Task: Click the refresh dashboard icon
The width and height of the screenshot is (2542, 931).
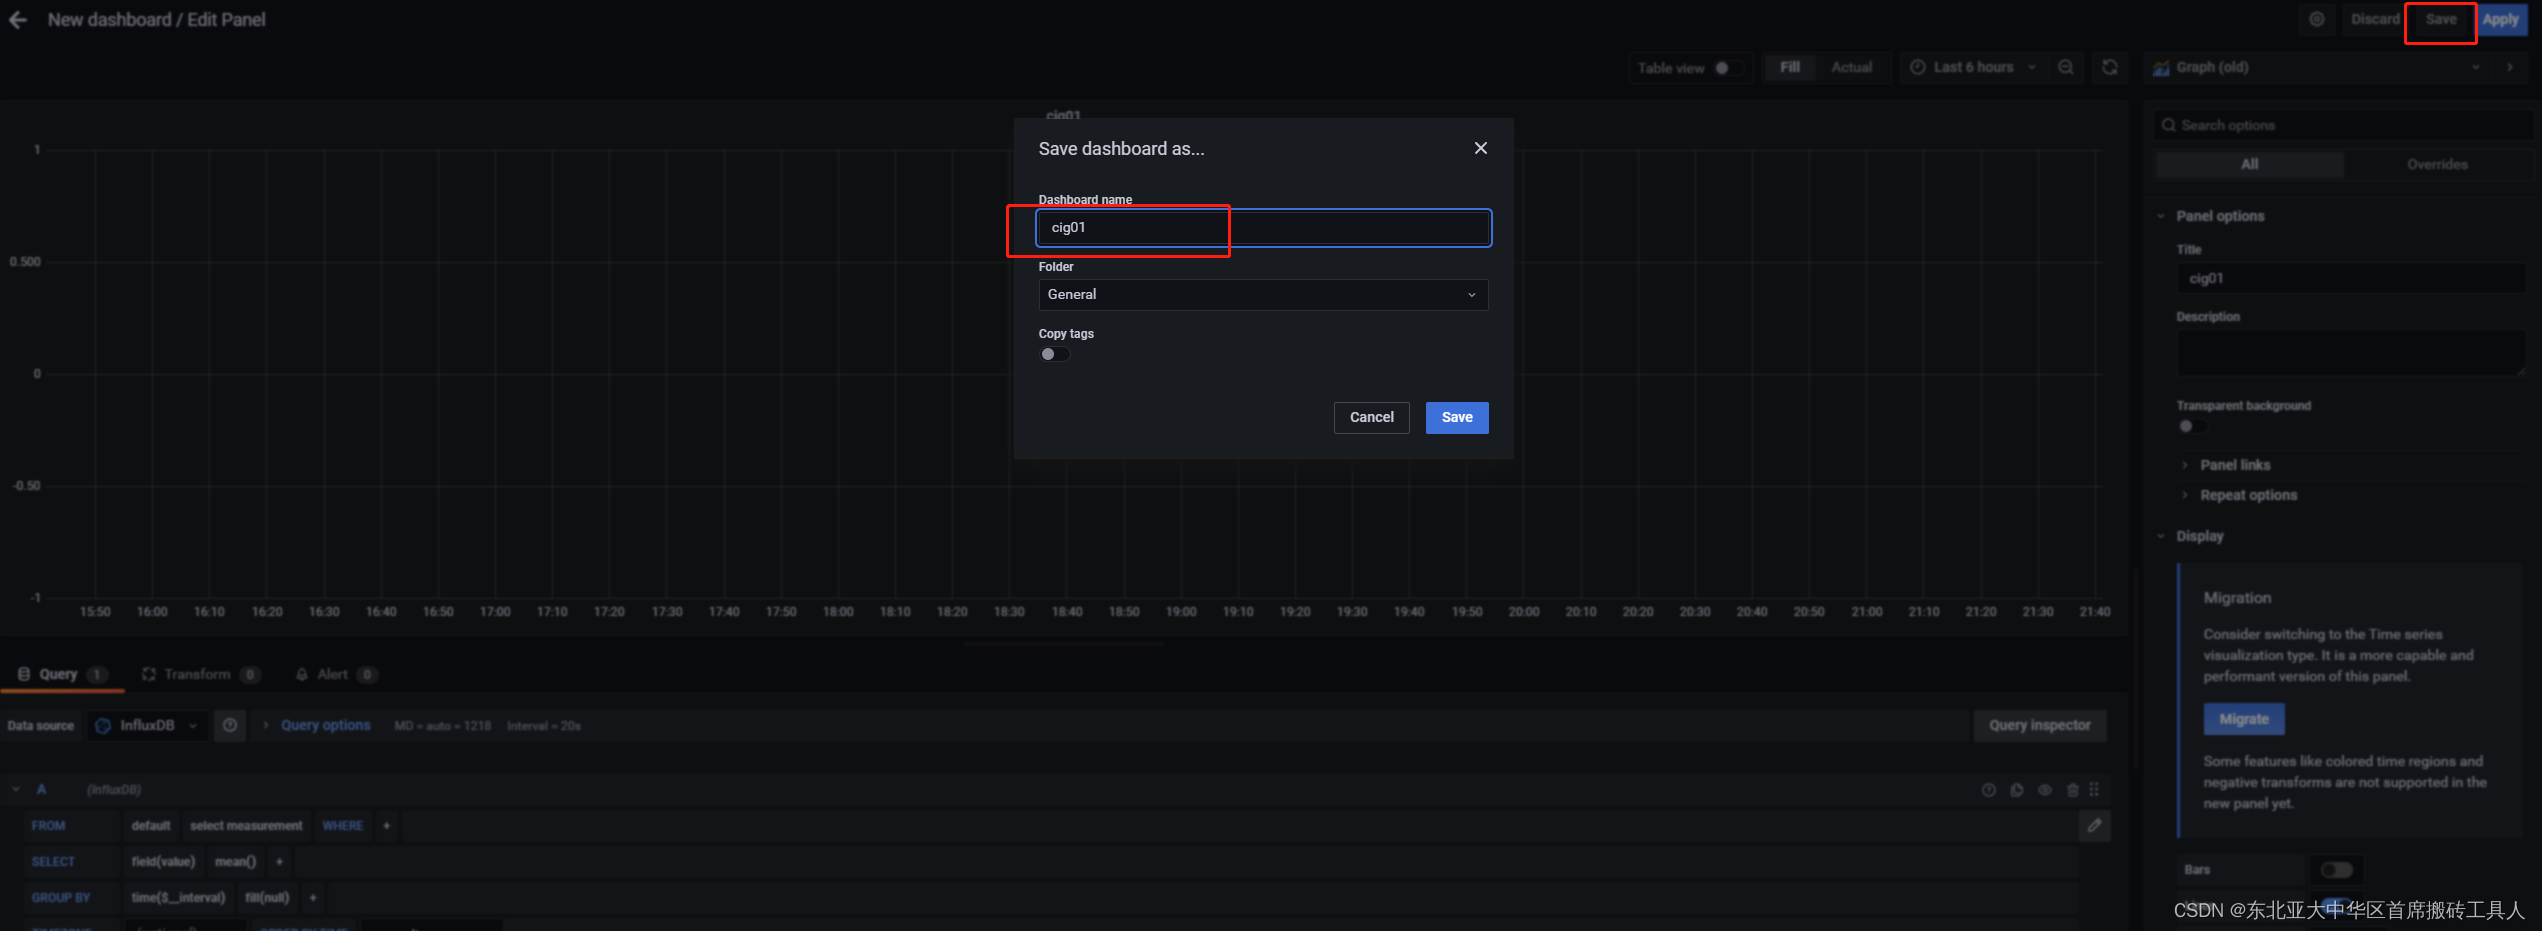Action: click(x=2110, y=67)
